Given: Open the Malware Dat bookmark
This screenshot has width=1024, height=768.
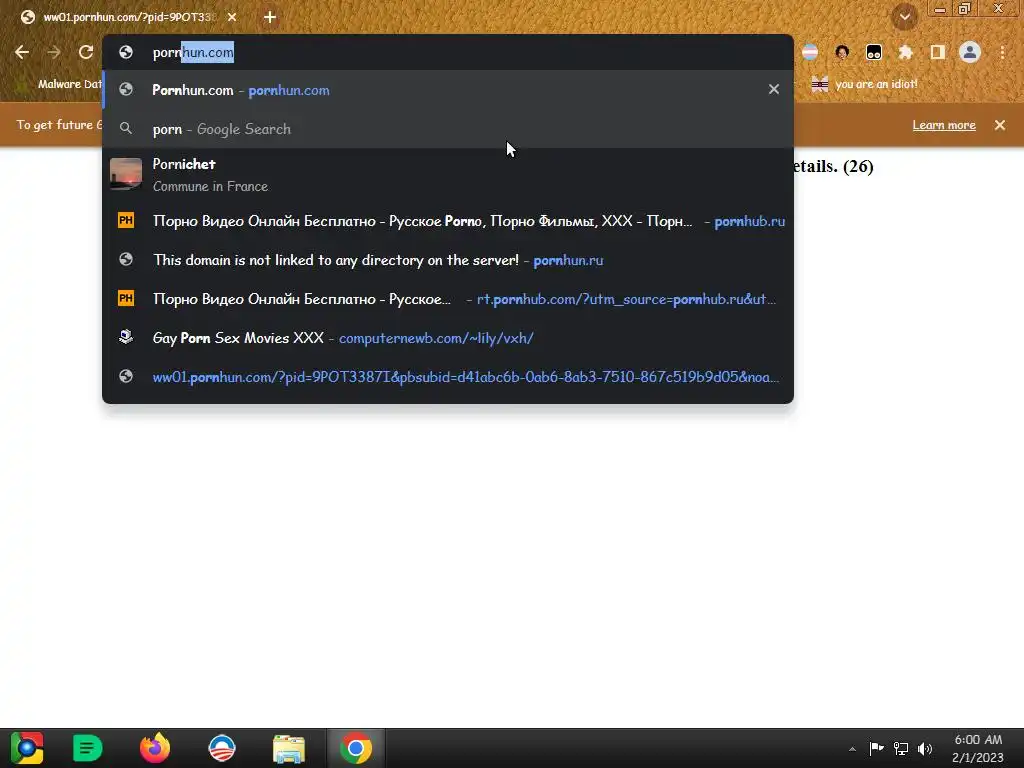Looking at the screenshot, I should (x=59, y=84).
